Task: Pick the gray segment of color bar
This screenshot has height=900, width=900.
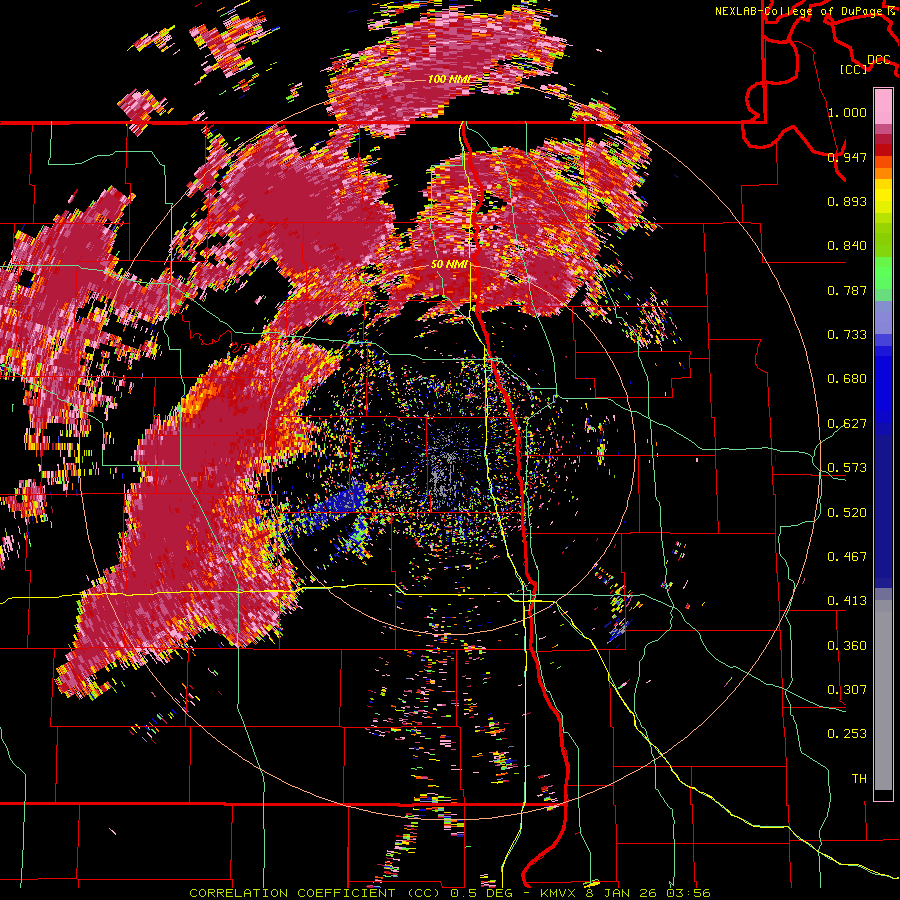Action: coord(883,695)
